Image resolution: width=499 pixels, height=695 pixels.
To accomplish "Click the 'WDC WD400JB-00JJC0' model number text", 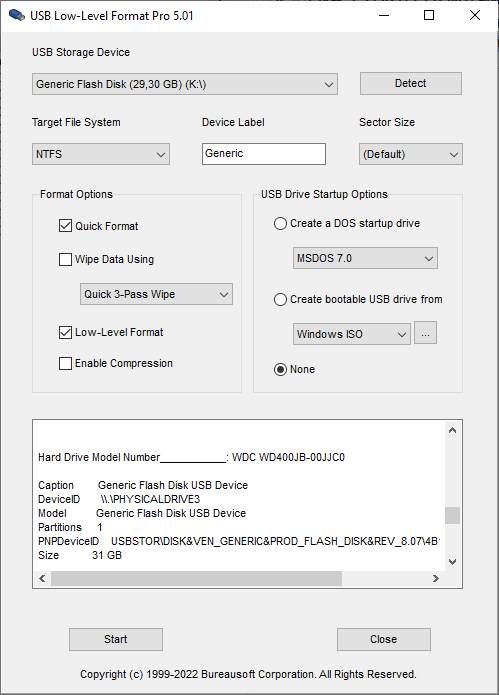I will pyautogui.click(x=288, y=457).
